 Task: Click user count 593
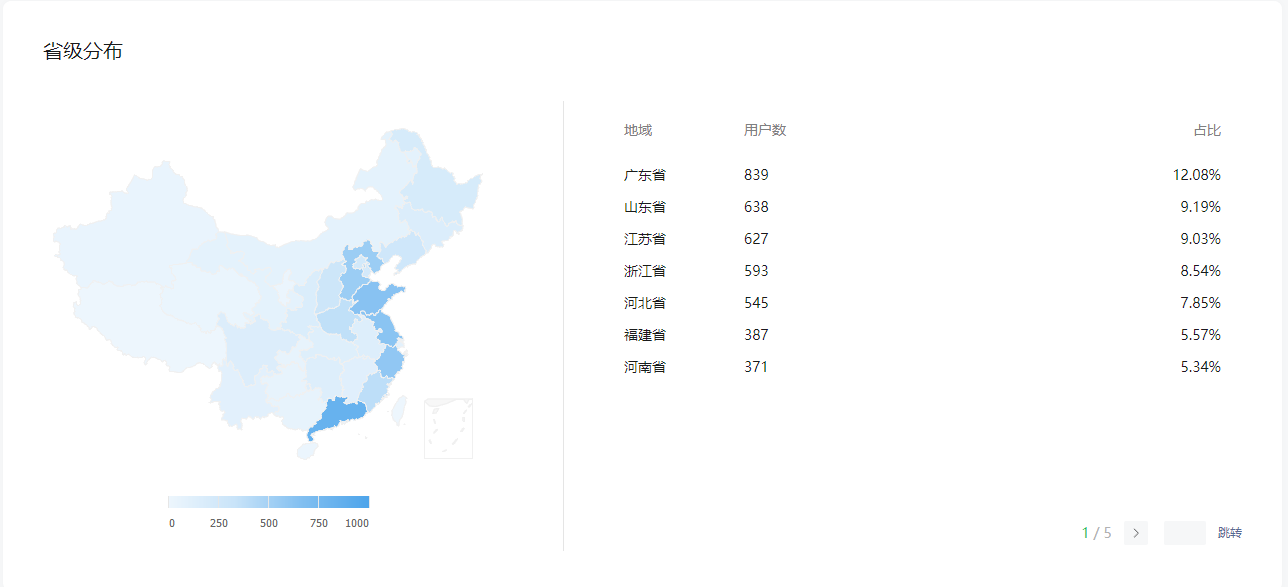point(756,271)
